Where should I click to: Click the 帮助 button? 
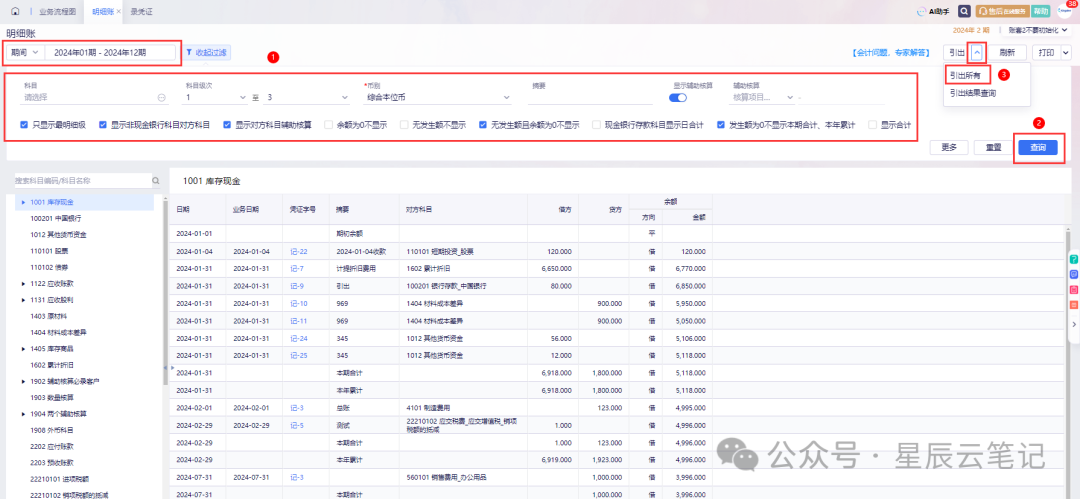click(x=1041, y=12)
